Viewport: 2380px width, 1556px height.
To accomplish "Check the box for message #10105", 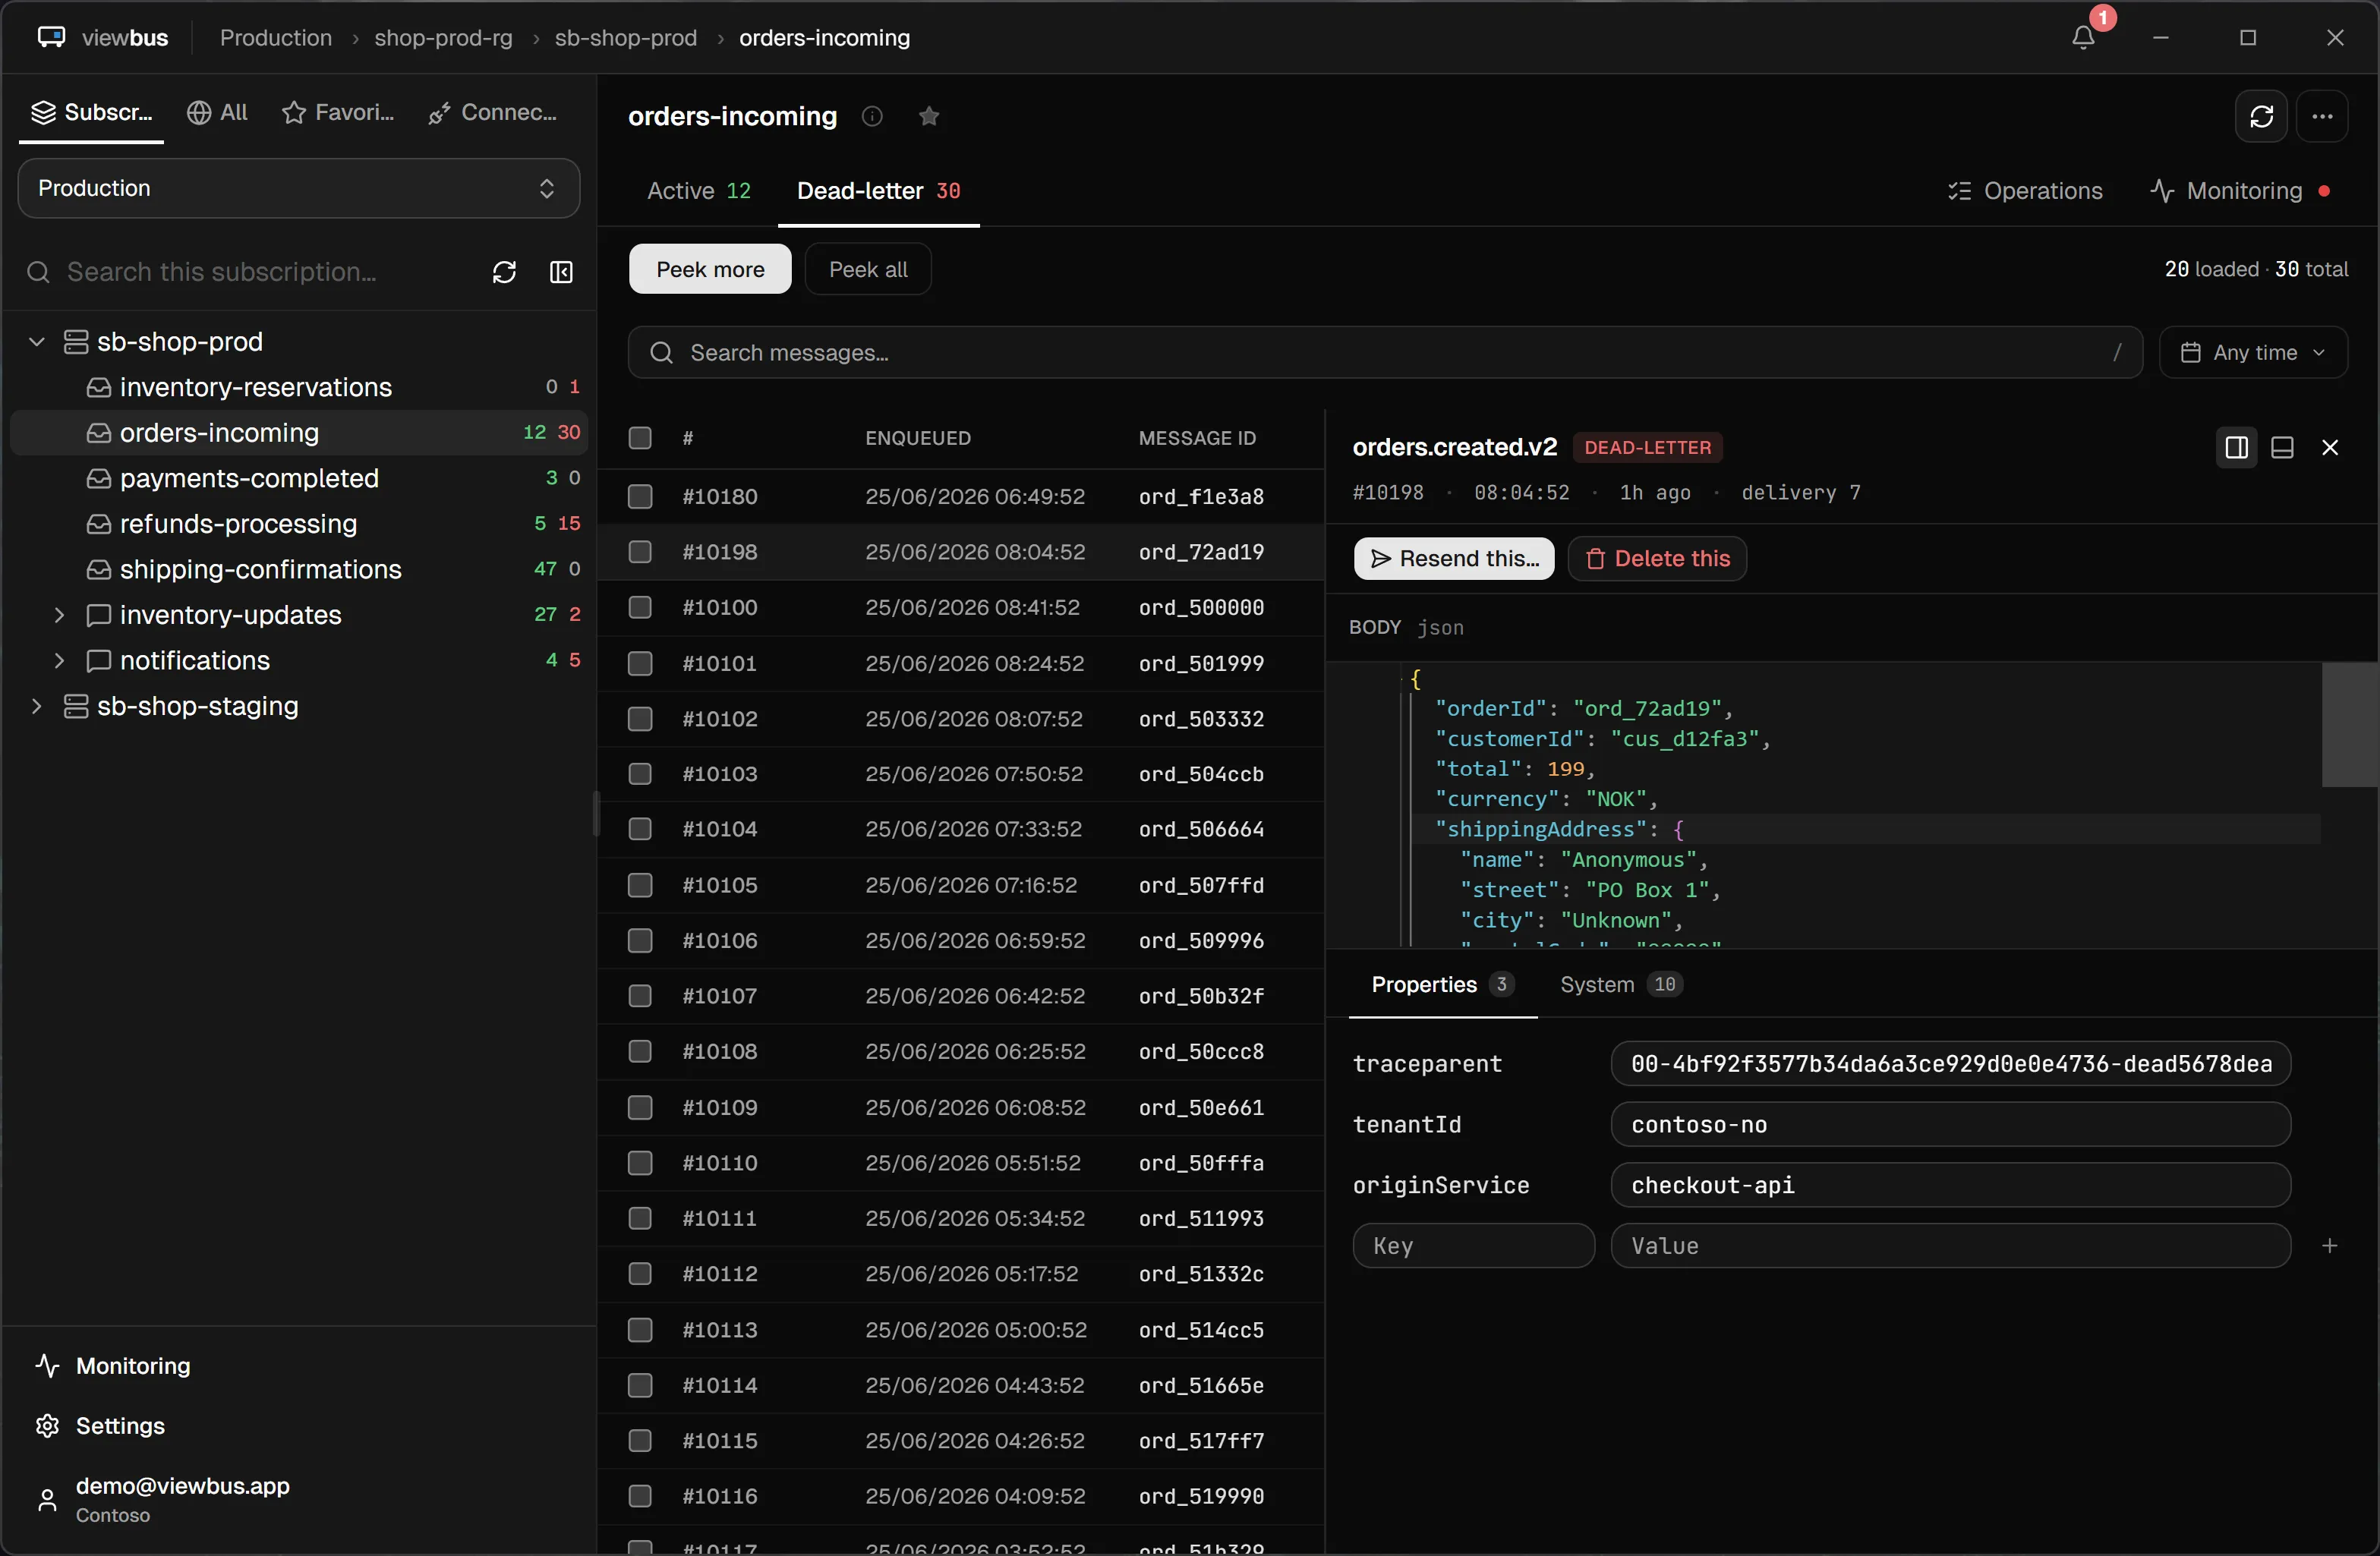I will 640,886.
